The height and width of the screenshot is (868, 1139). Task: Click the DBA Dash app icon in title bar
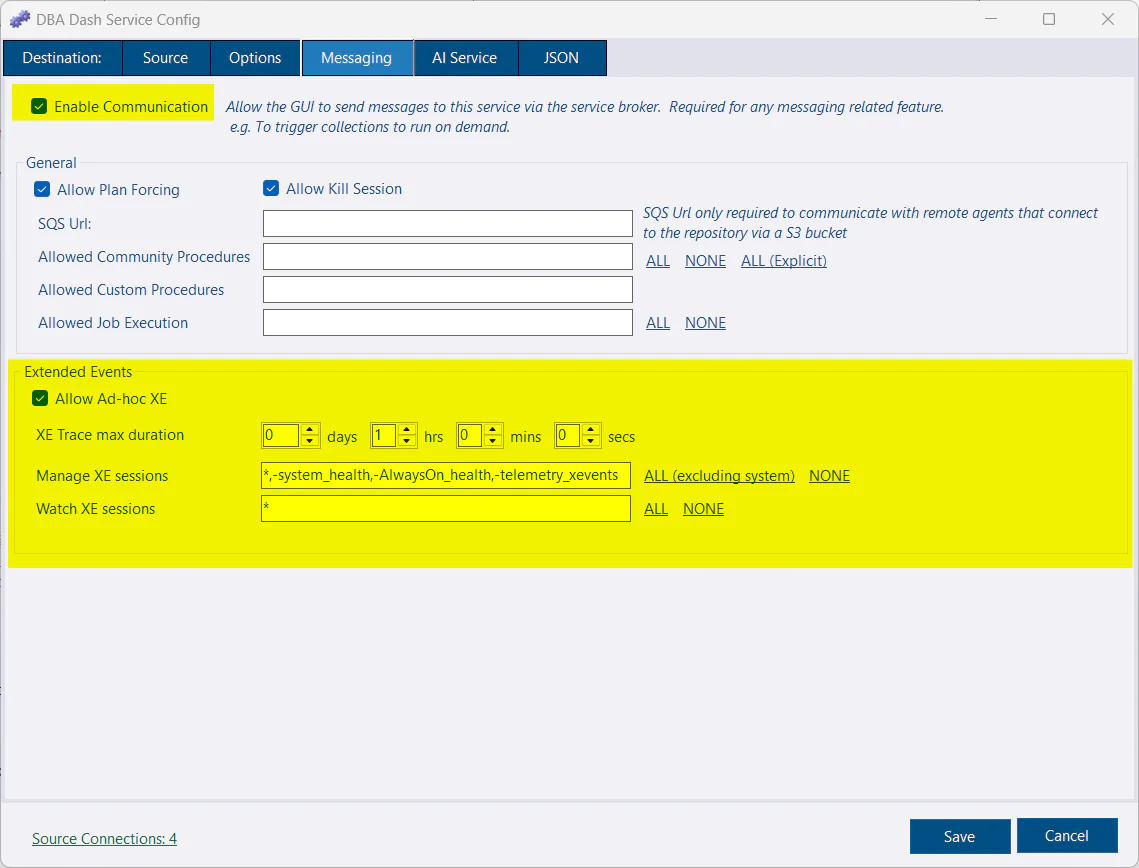point(20,20)
